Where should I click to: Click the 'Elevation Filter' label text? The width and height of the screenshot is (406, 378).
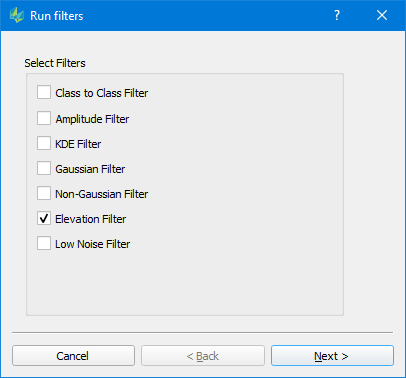[91, 219]
